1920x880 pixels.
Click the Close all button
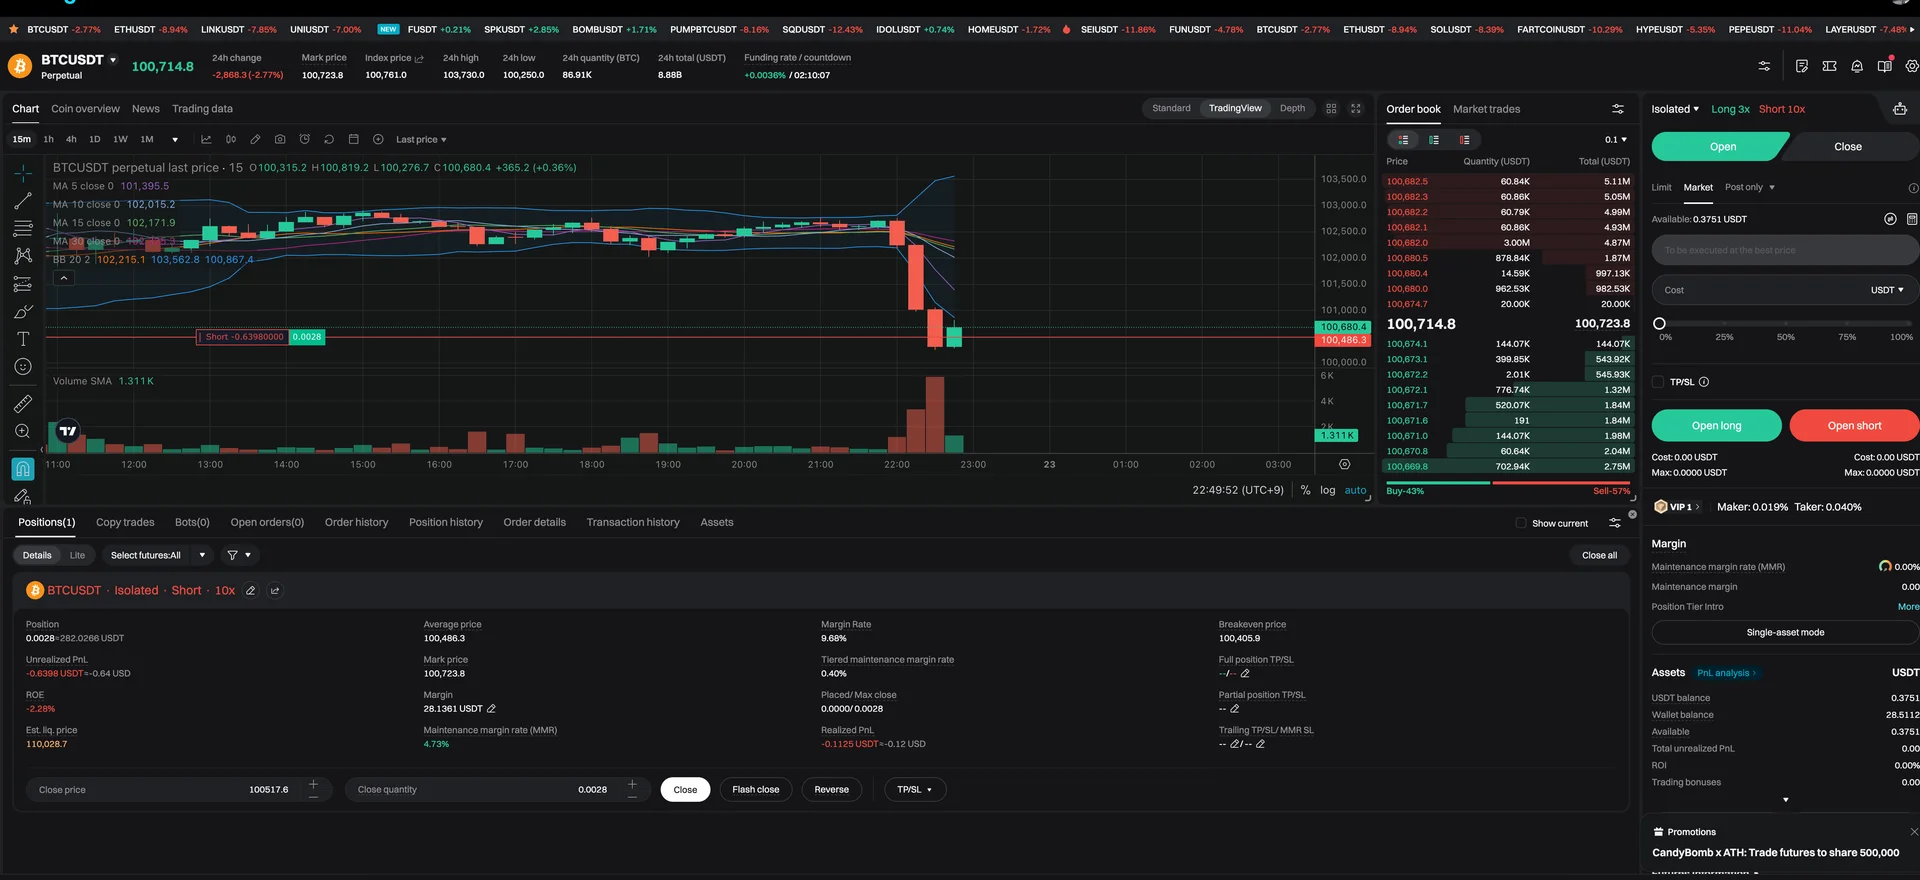1599,555
